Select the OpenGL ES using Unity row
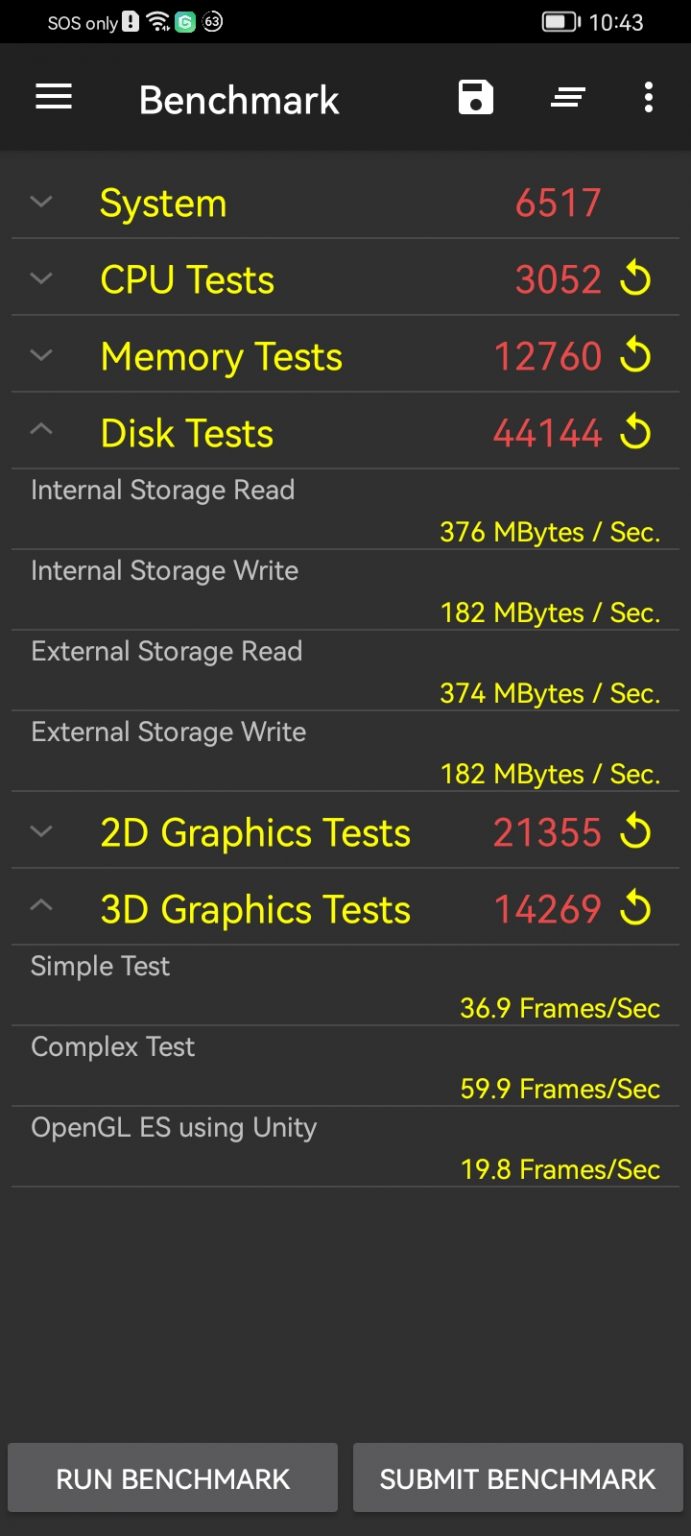 point(345,1147)
